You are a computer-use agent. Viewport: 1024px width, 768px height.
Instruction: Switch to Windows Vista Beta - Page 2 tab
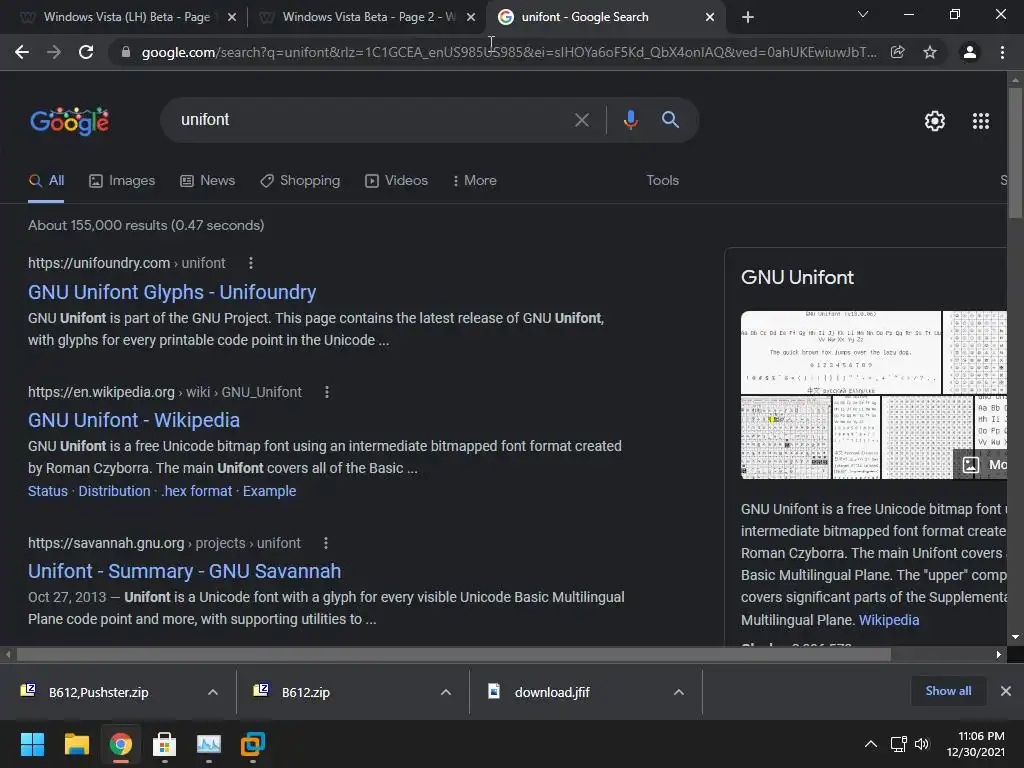[369, 17]
